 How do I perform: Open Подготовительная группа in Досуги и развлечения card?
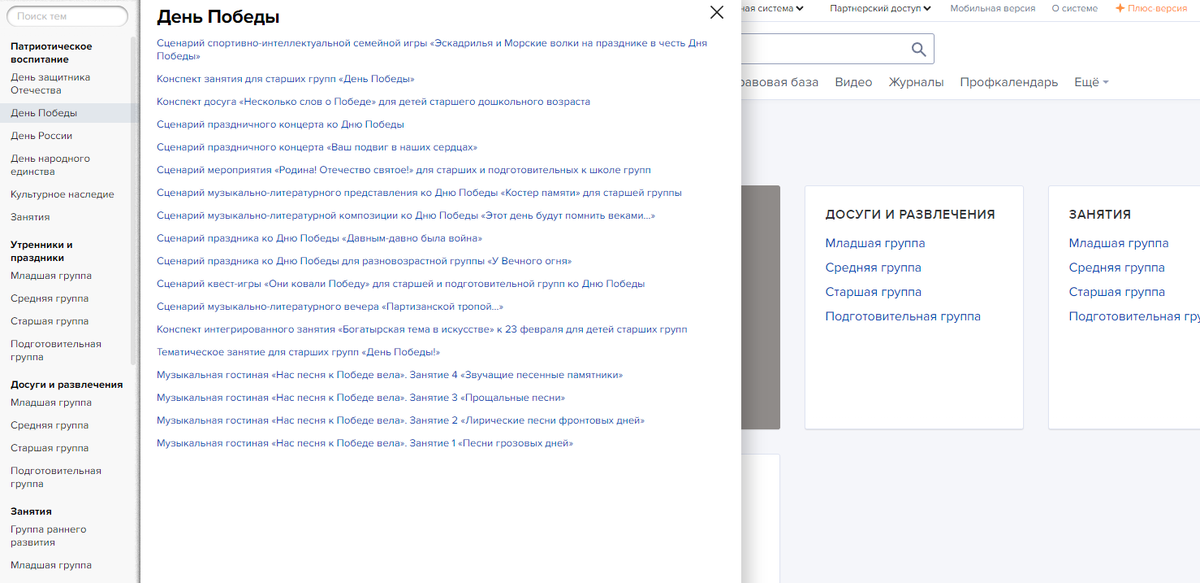pyautogui.click(x=903, y=317)
